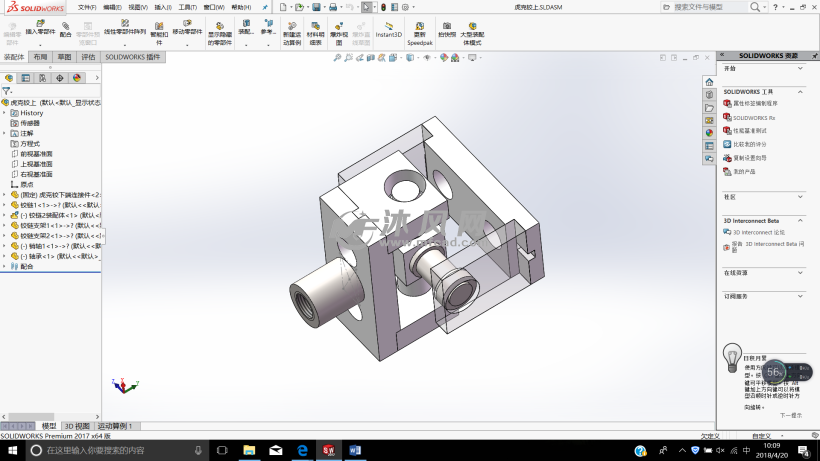Open Linear Component Pattern tool
This screenshot has height=461, width=820.
[x=125, y=28]
